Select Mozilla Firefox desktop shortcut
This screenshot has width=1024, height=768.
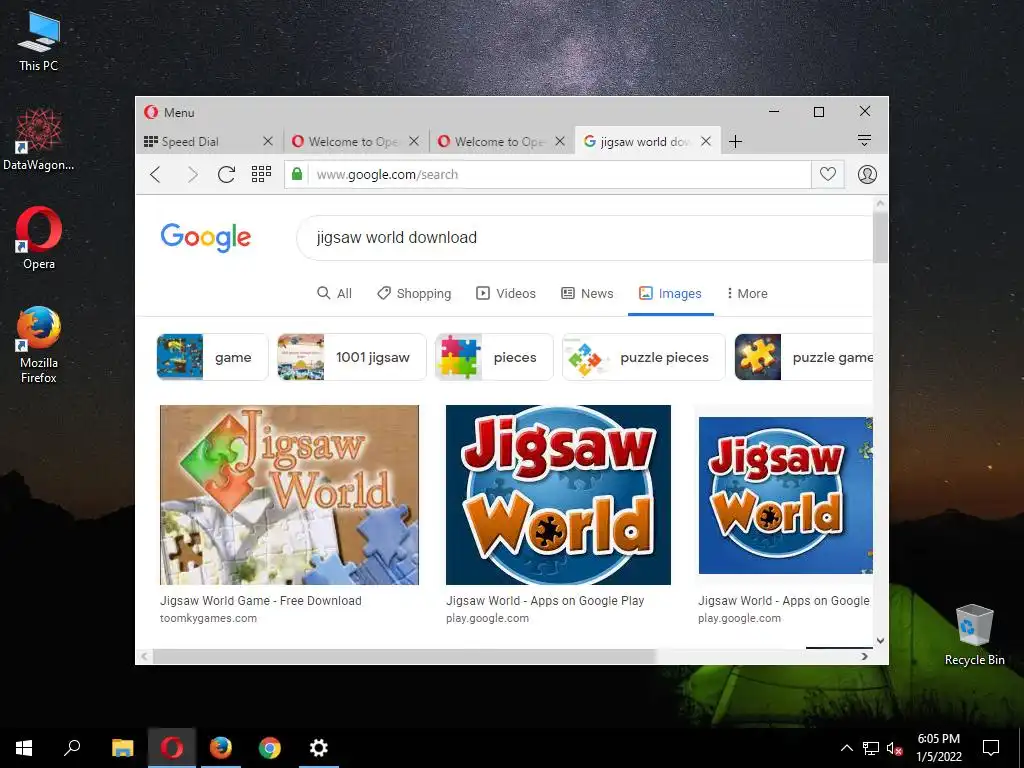click(39, 345)
